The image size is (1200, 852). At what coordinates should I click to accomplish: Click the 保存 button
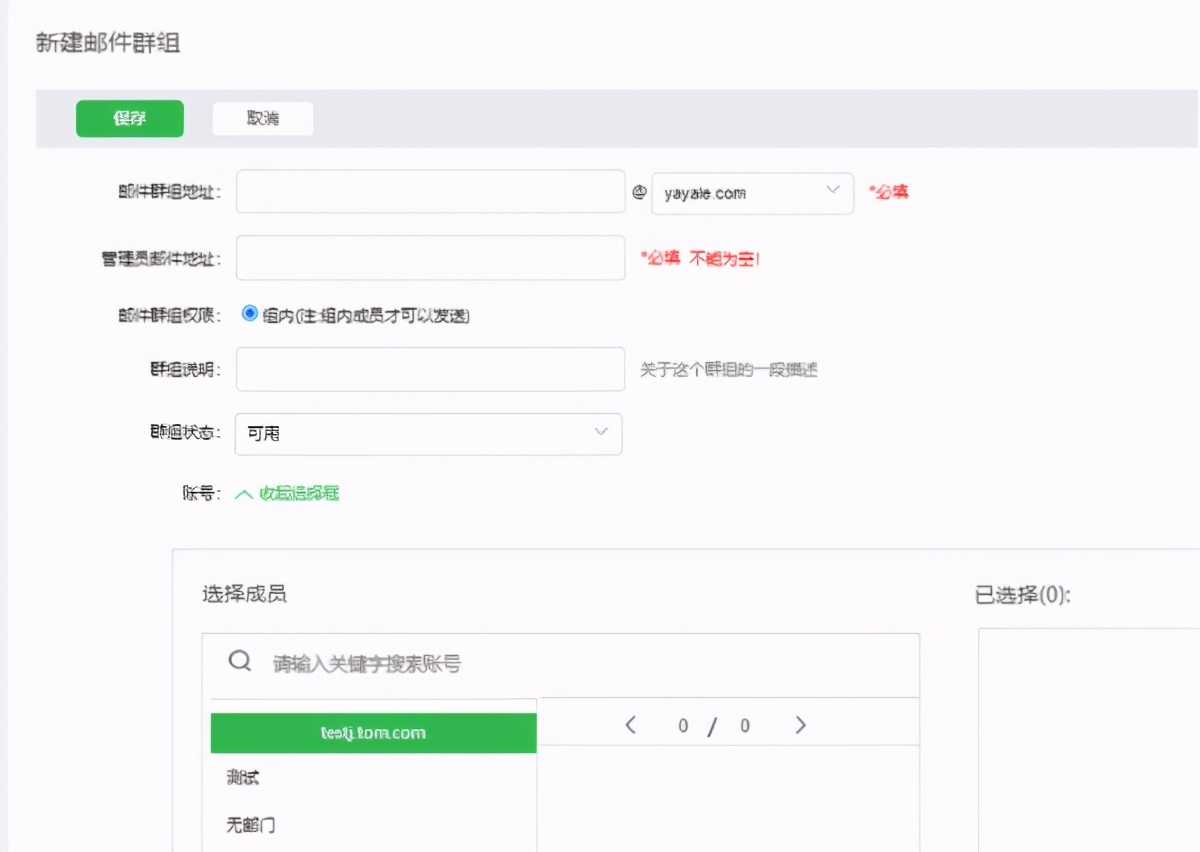pos(129,118)
